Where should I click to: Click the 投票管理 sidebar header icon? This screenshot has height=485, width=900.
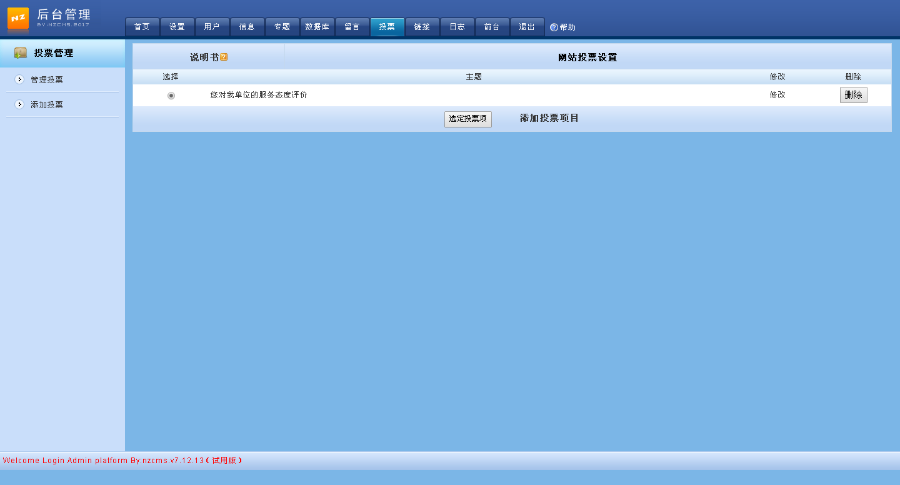pyautogui.click(x=21, y=53)
